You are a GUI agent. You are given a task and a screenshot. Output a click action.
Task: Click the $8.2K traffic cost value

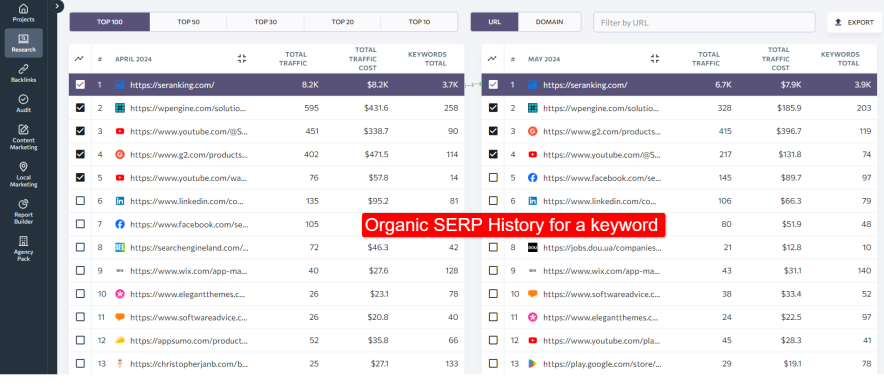tap(377, 85)
